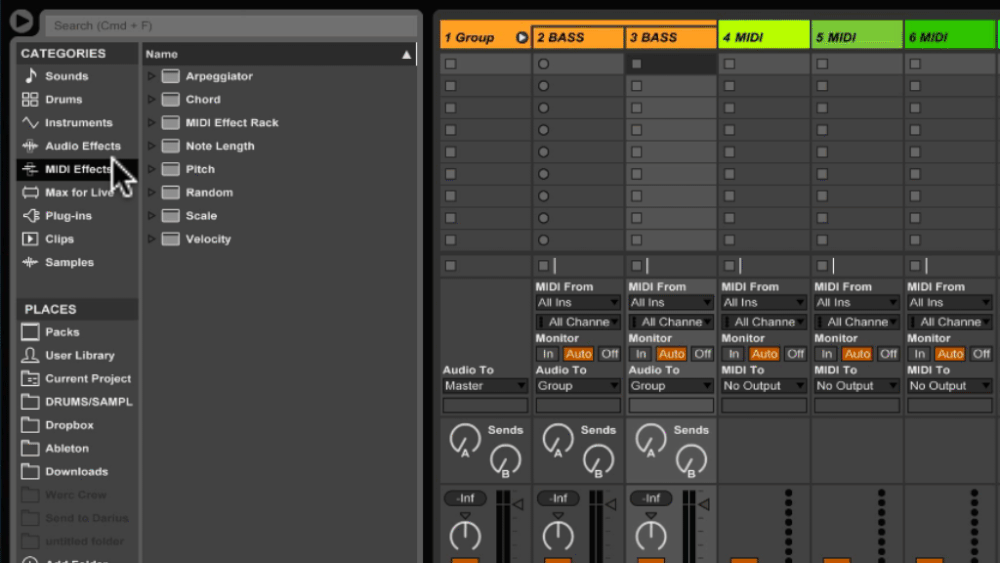Open 2 BASS MIDI From All Ins dropdown

[578, 303]
